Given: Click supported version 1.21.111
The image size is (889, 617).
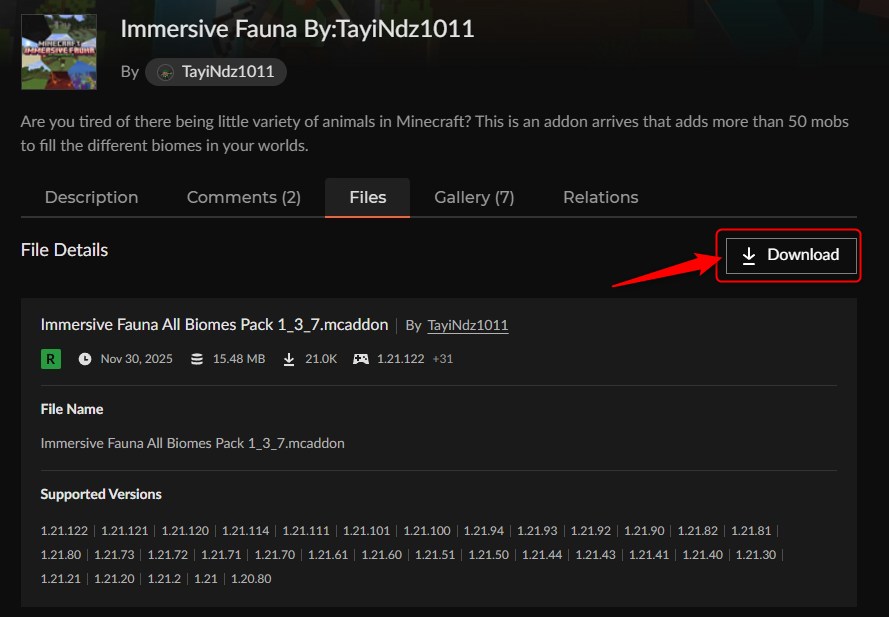Looking at the screenshot, I should [306, 531].
